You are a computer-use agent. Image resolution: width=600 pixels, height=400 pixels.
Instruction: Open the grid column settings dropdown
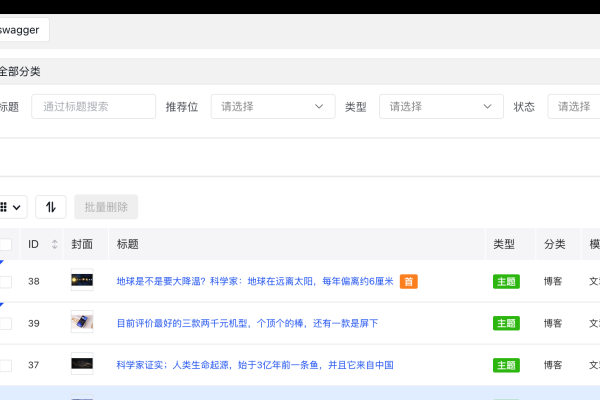11,207
